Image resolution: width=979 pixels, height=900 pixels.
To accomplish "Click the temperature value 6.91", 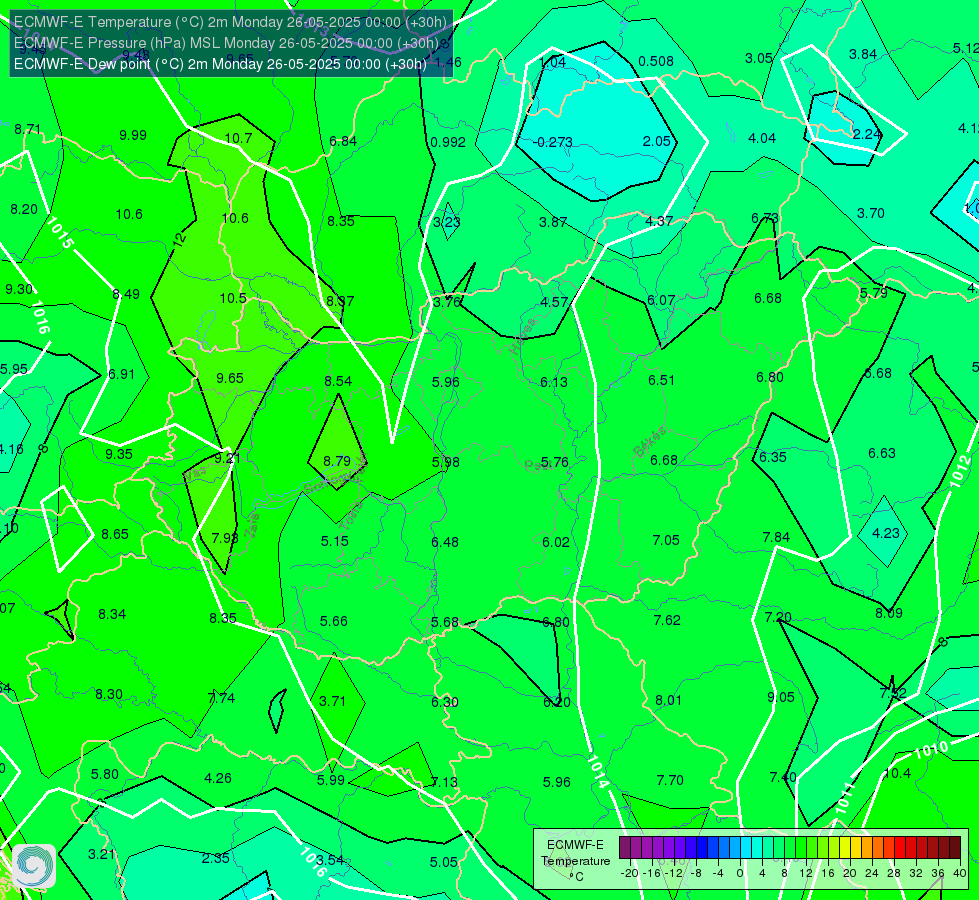I will coord(122,373).
